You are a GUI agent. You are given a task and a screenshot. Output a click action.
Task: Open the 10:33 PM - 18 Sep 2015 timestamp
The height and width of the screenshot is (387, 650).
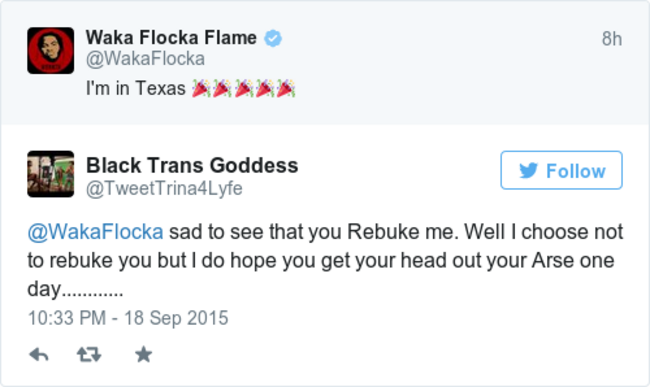128,318
